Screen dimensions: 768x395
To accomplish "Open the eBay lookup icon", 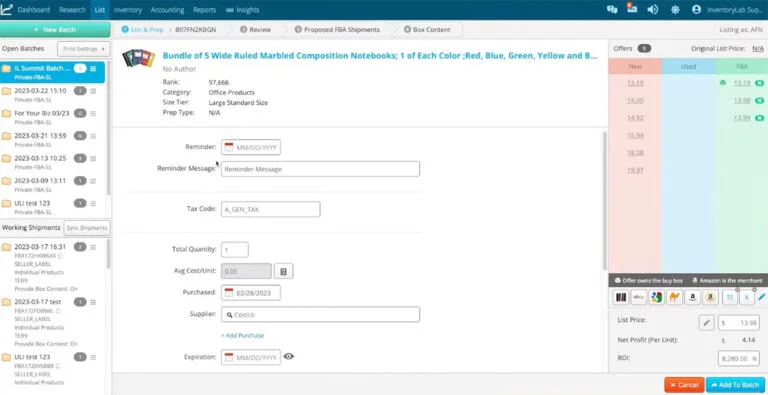I will (639, 297).
